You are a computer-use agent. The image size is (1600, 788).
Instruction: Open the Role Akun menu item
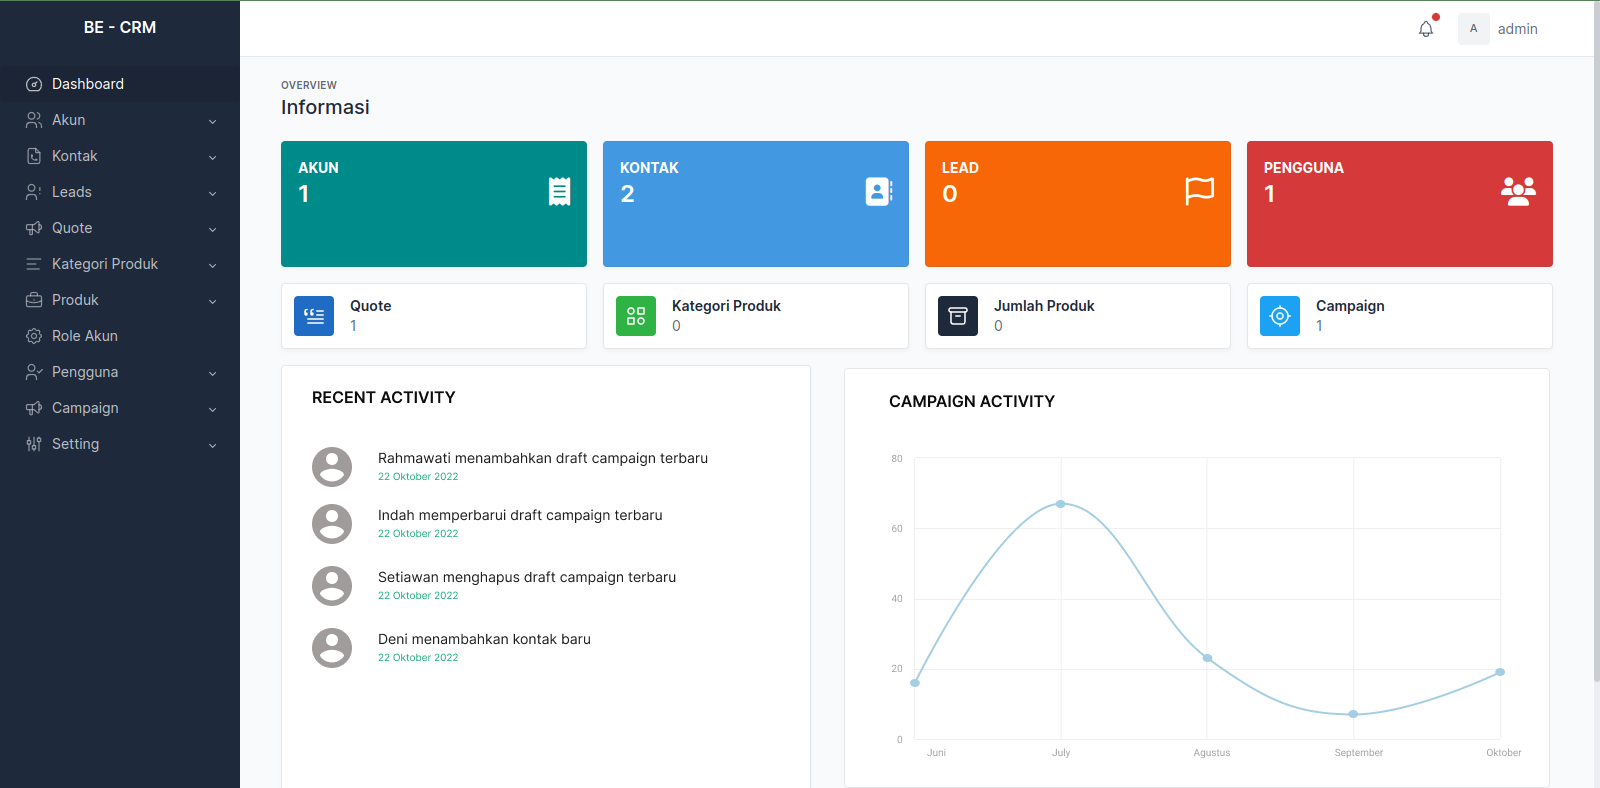85,336
